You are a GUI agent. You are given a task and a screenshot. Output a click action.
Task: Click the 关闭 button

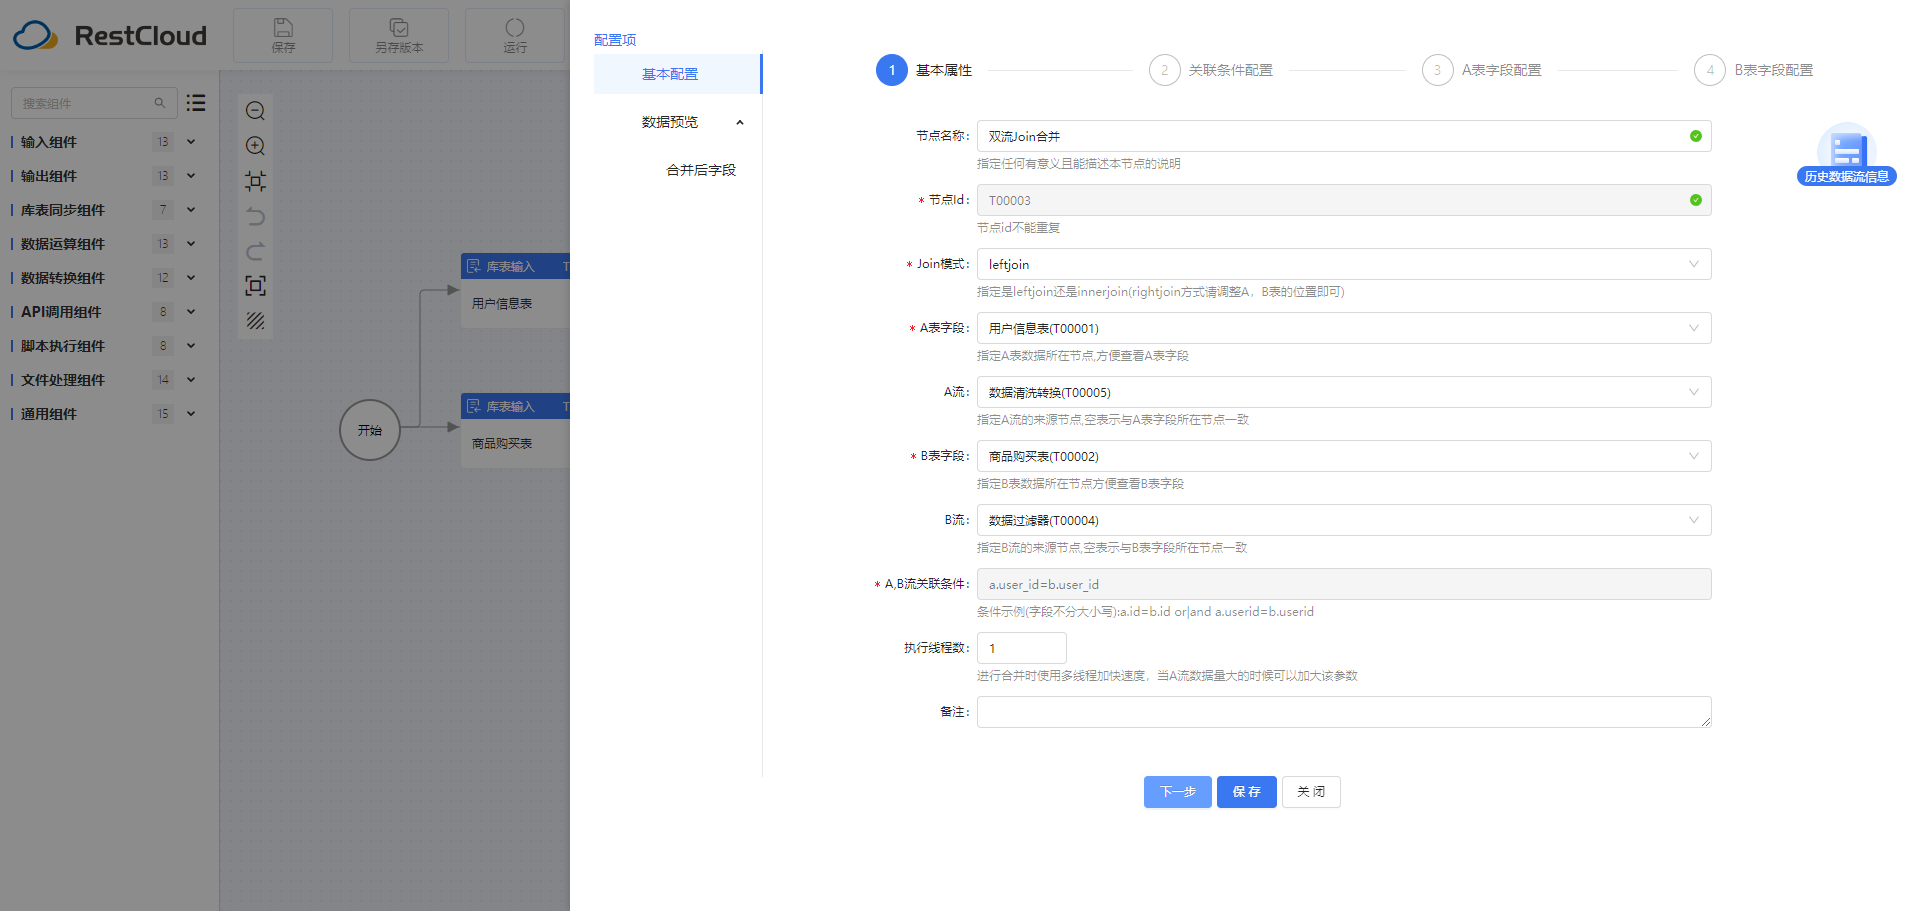tap(1311, 792)
